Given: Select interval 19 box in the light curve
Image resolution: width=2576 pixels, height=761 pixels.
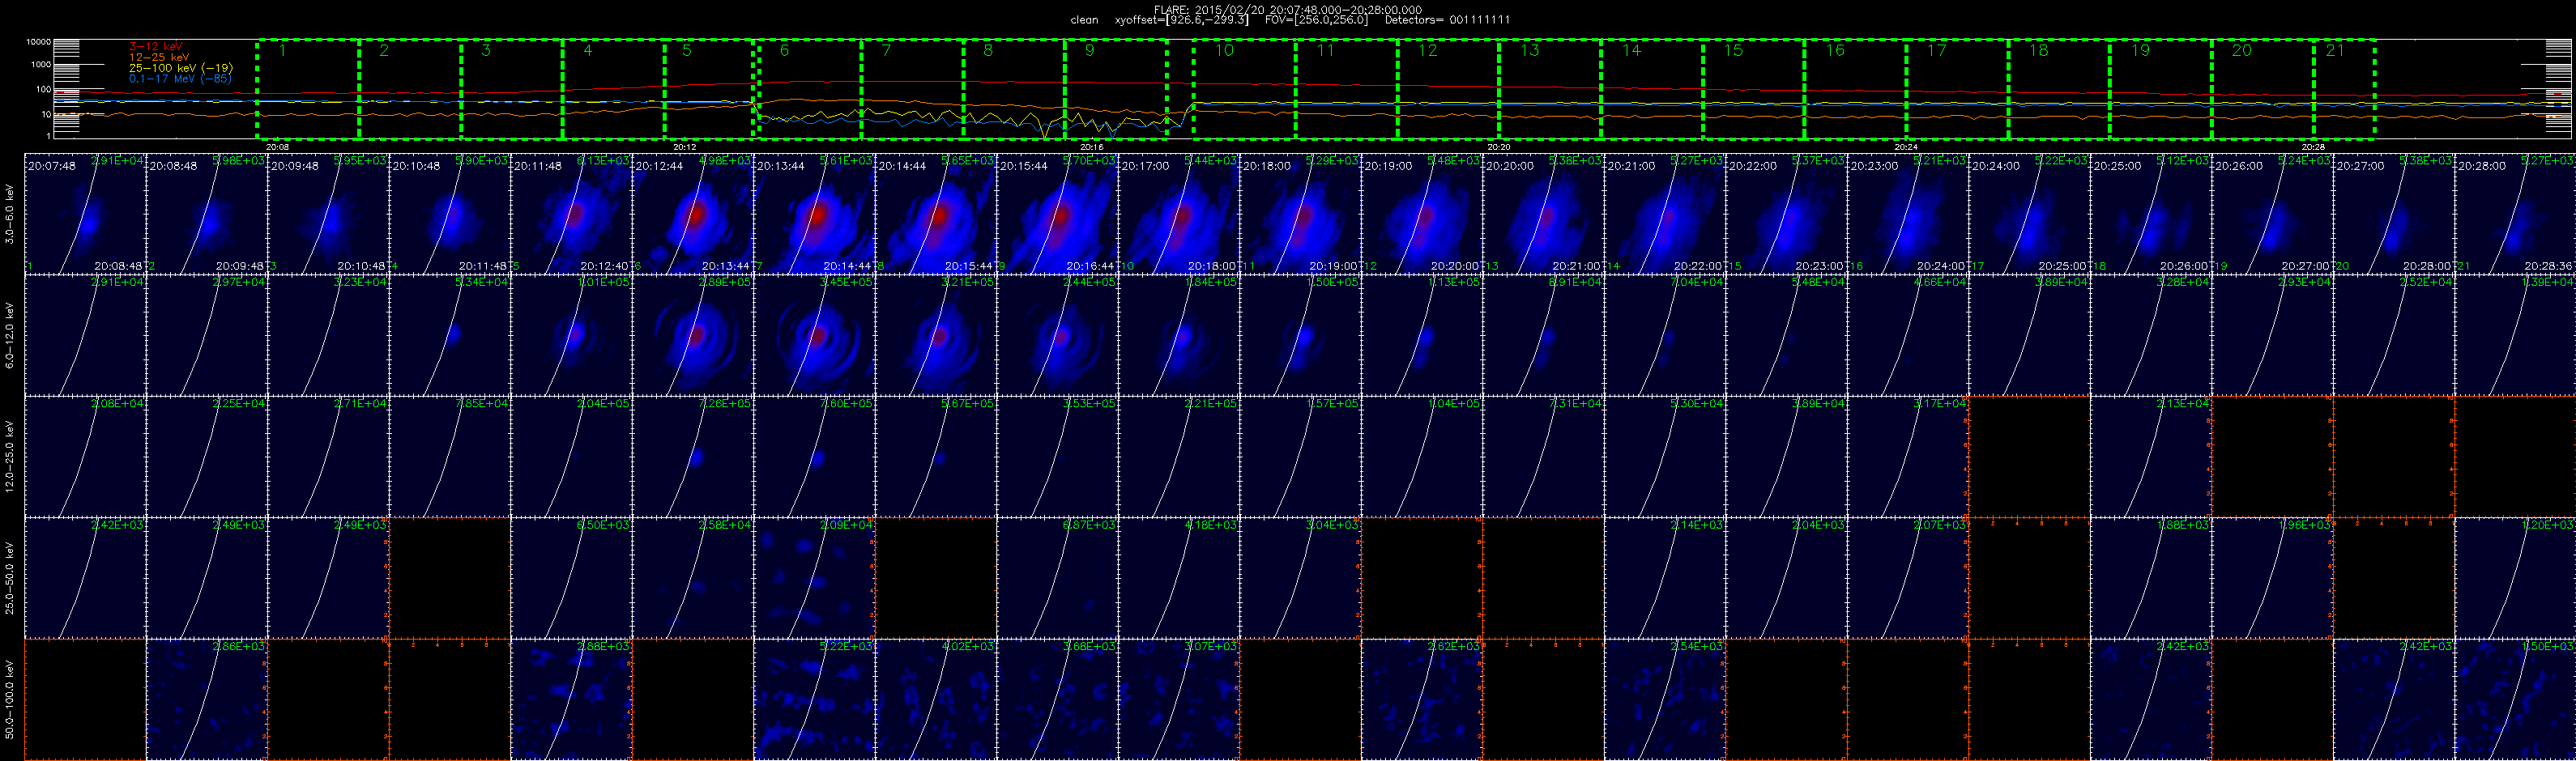Looking at the screenshot, I should click(x=2160, y=89).
